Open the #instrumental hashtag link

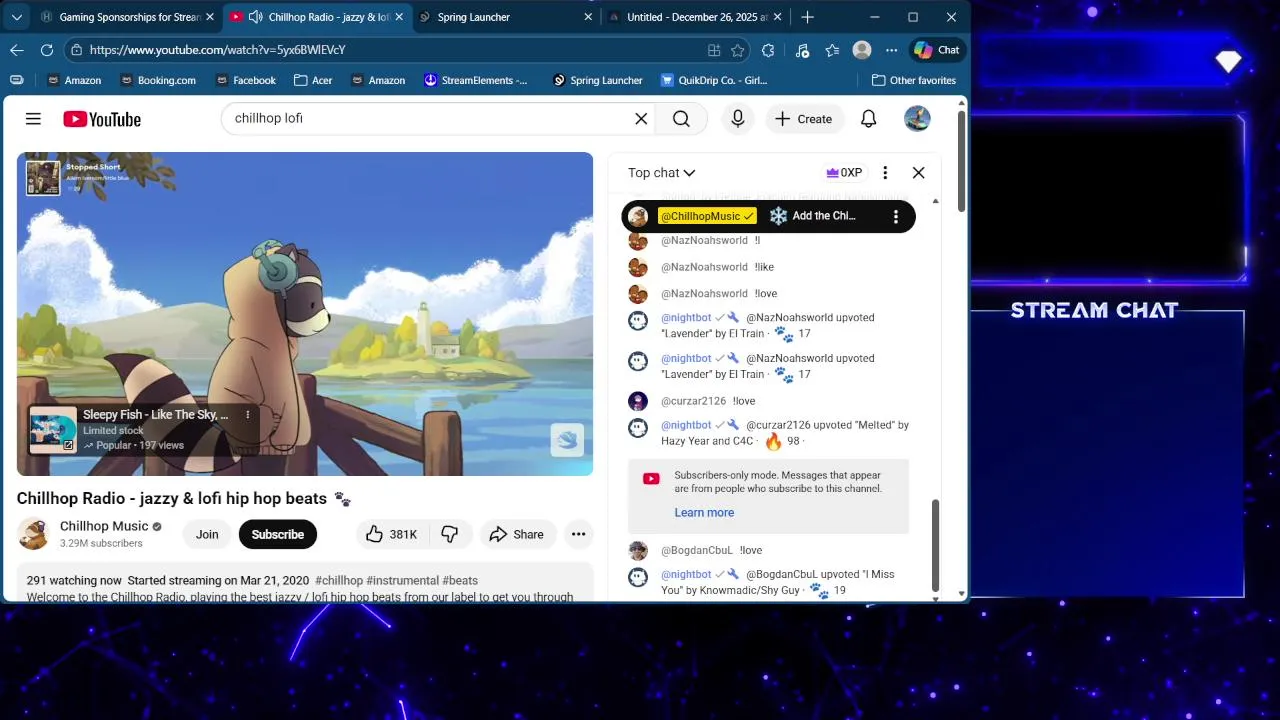pos(402,580)
